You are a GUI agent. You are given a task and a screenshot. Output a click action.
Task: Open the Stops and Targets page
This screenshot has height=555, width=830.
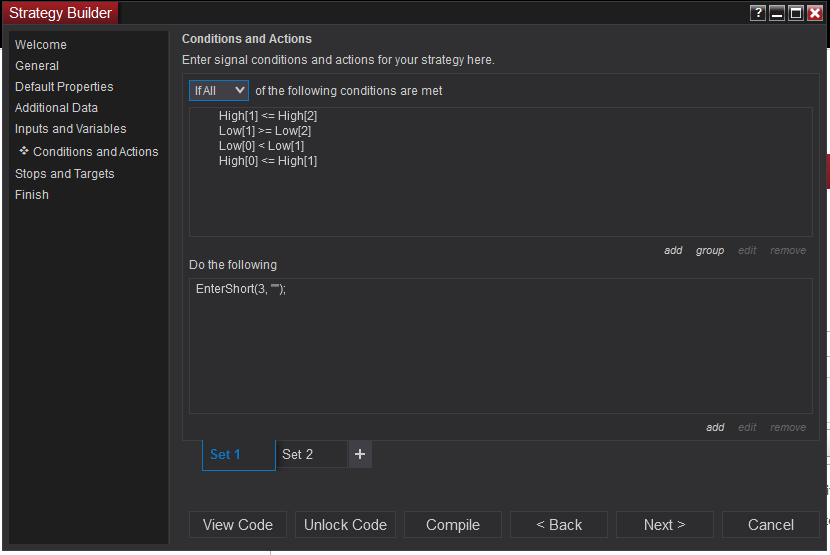tap(64, 174)
